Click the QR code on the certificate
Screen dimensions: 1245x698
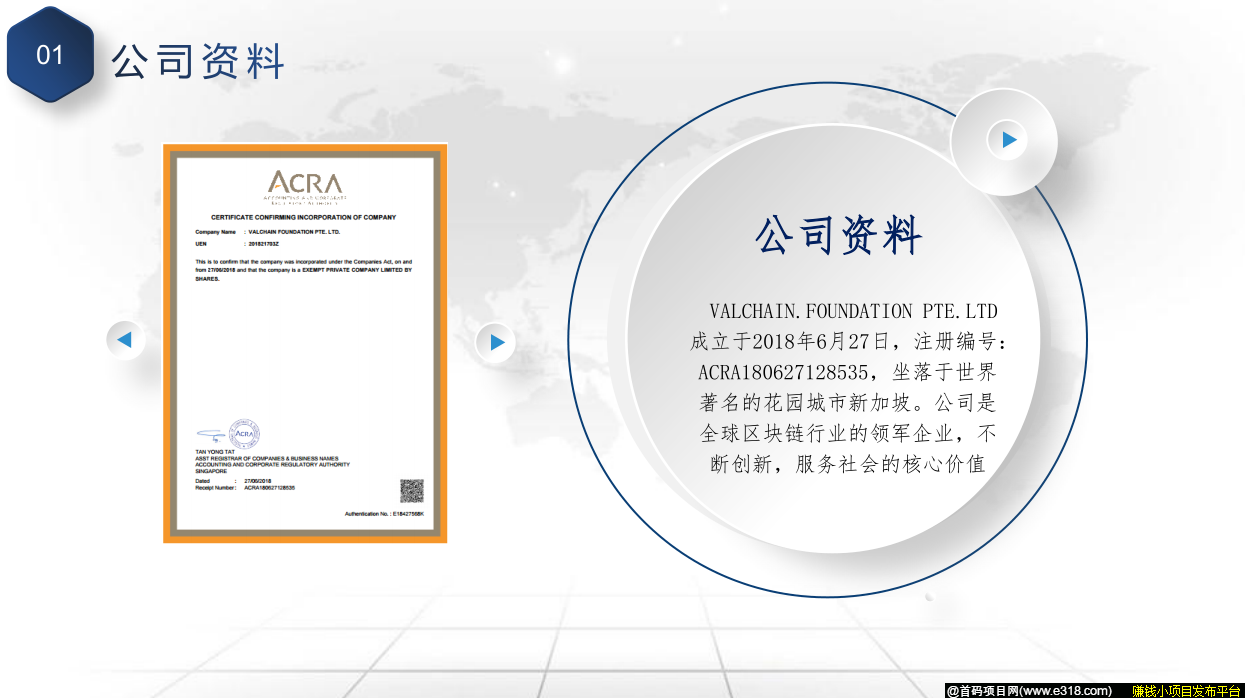[x=412, y=491]
